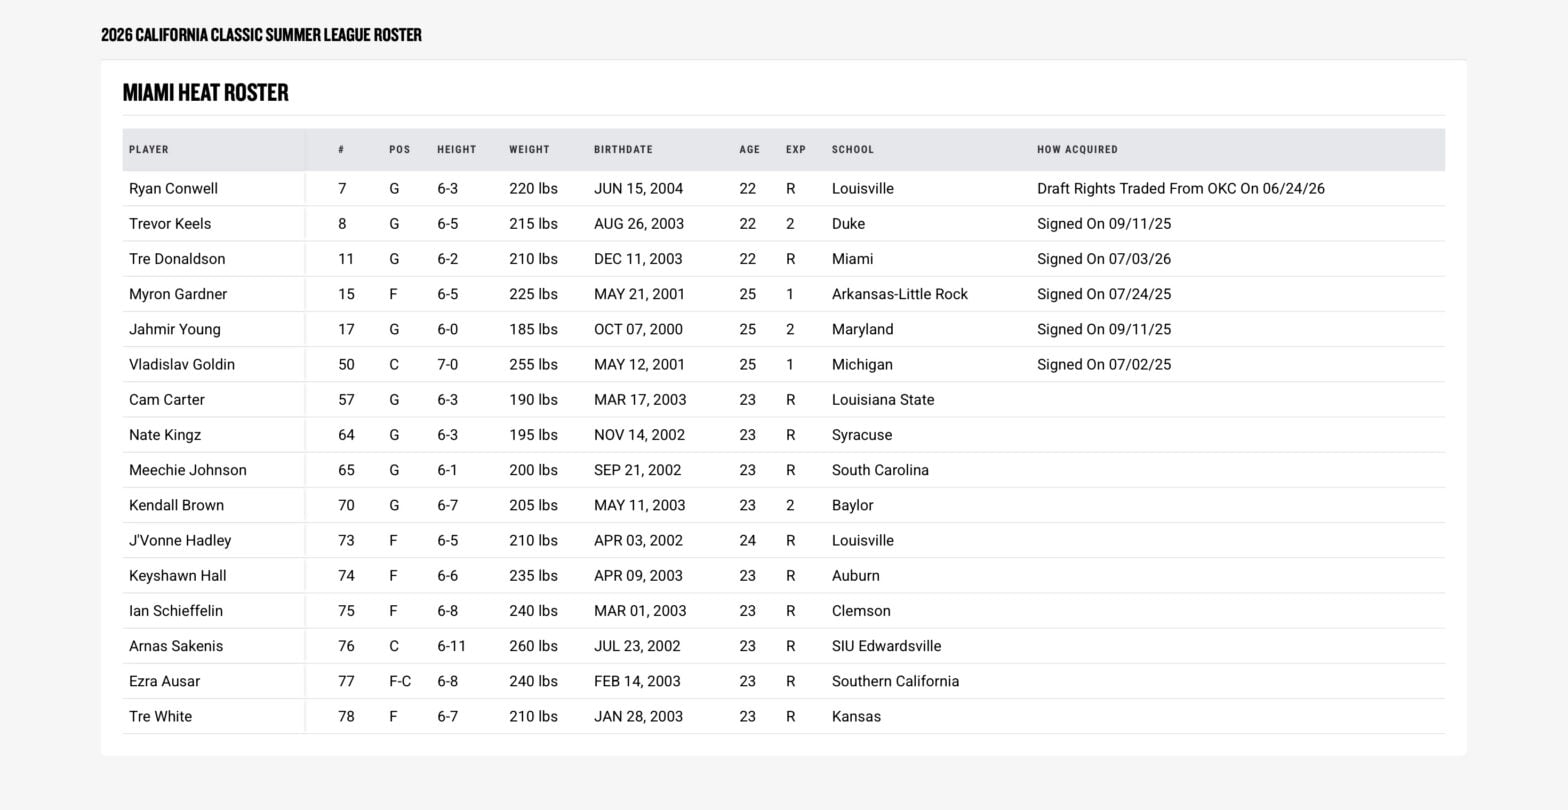1568x810 pixels.
Task: Open Ryan Conwell player name
Action: [173, 189]
